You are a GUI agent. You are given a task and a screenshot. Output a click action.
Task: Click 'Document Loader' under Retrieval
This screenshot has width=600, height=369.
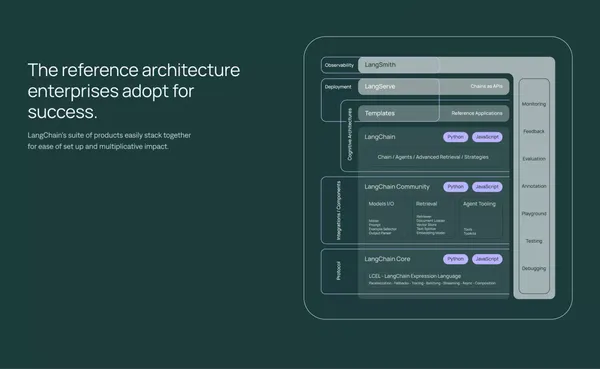coord(430,221)
